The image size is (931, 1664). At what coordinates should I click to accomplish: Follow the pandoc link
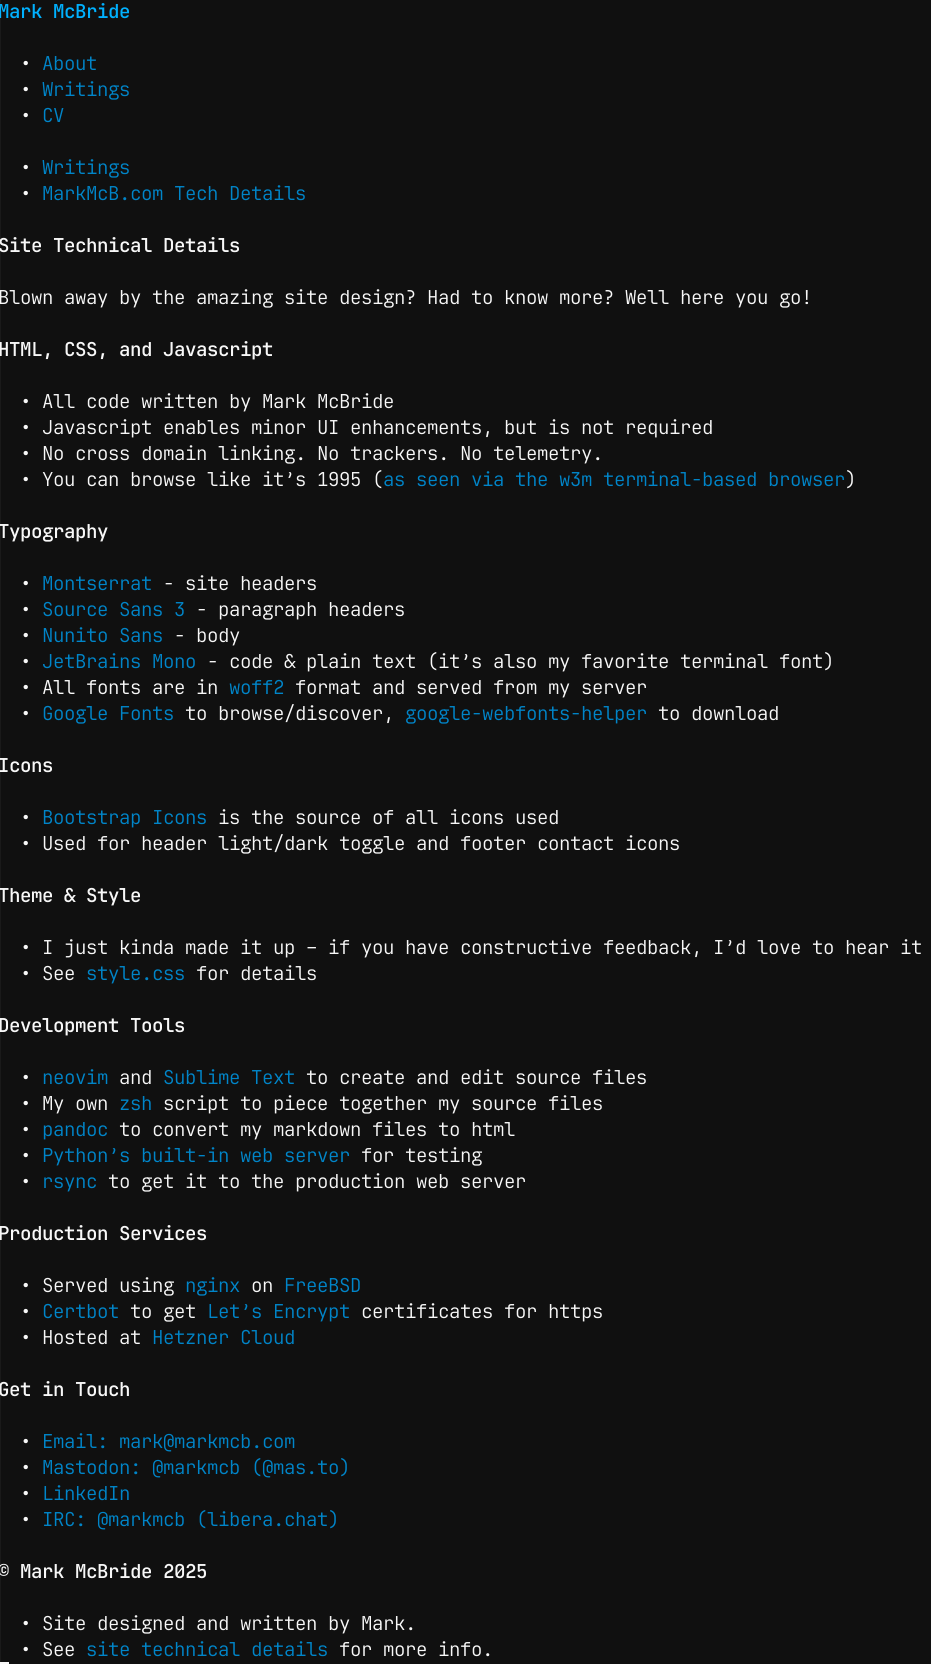(75, 1130)
